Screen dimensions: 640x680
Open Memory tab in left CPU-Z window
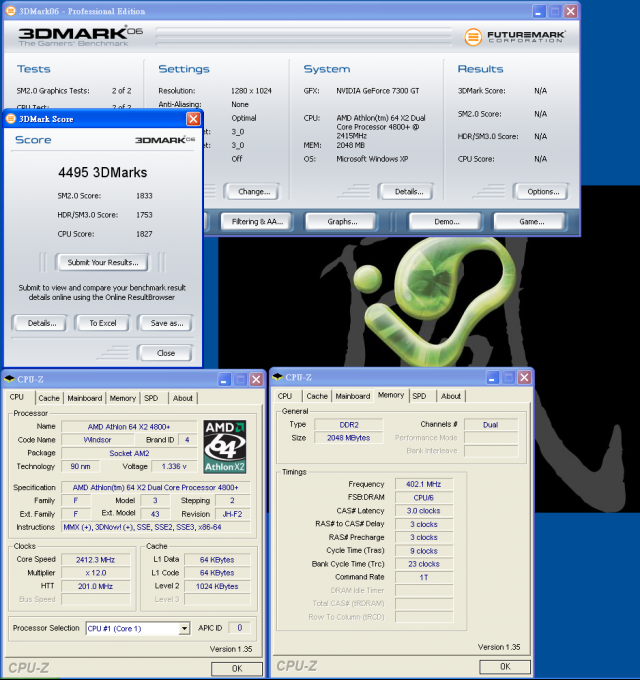click(122, 398)
